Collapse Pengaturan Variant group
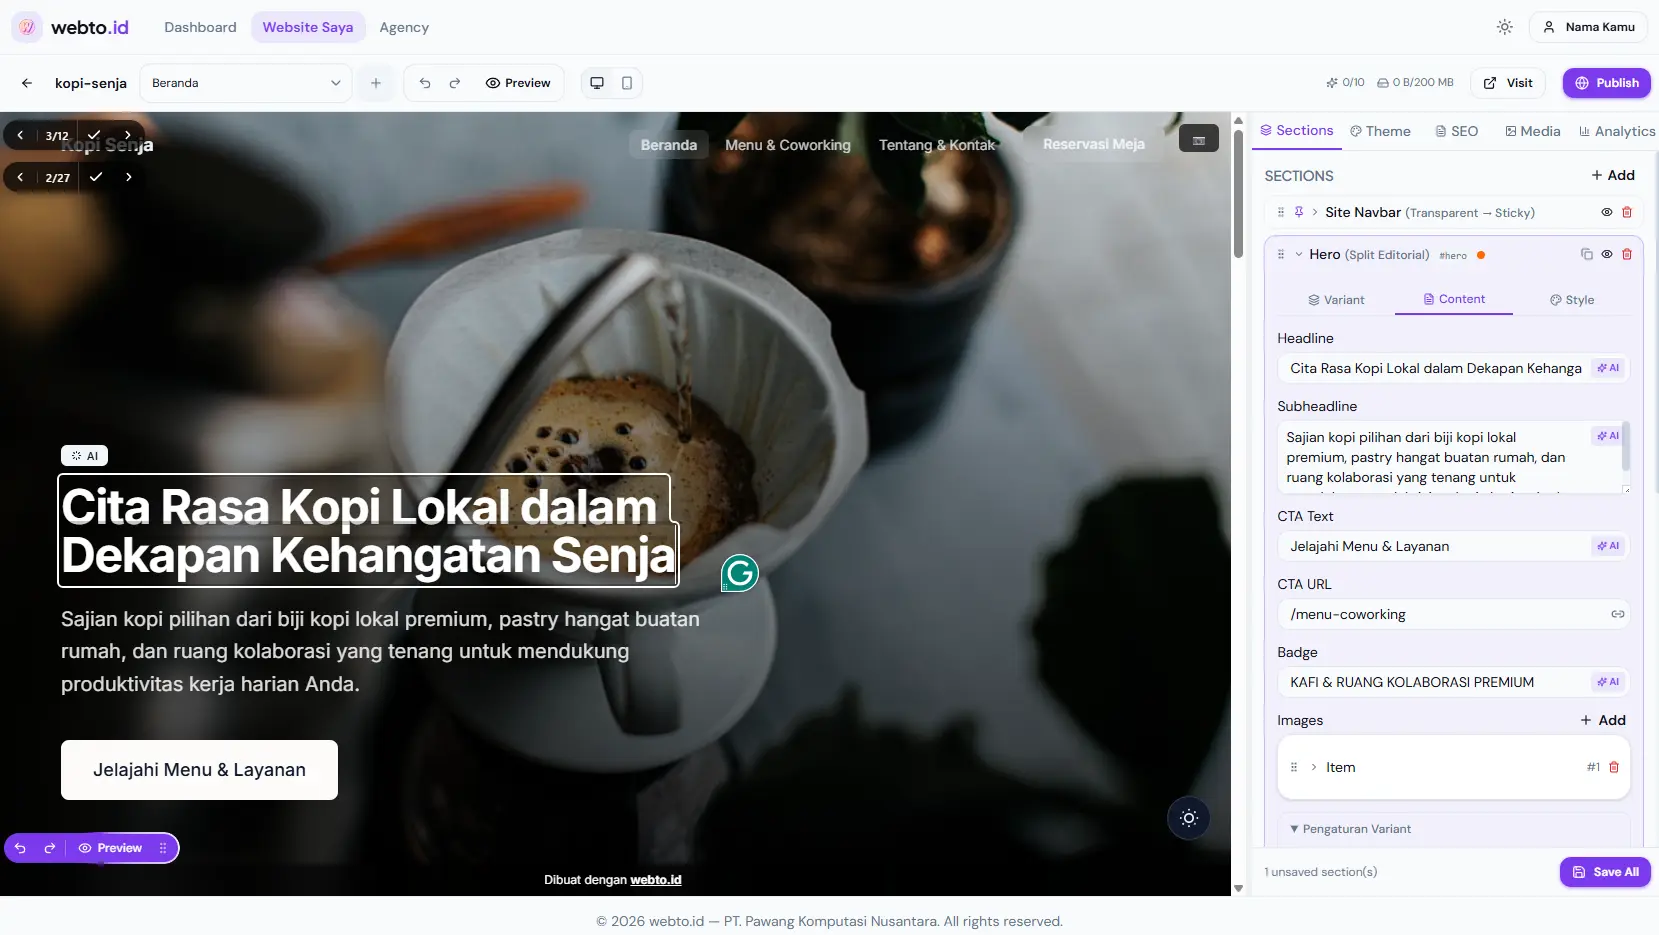 pos(1351,829)
